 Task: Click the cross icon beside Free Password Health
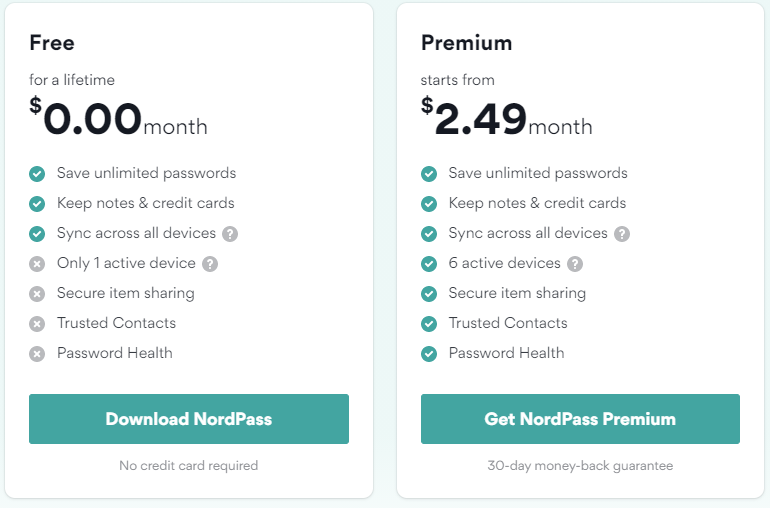(x=37, y=354)
